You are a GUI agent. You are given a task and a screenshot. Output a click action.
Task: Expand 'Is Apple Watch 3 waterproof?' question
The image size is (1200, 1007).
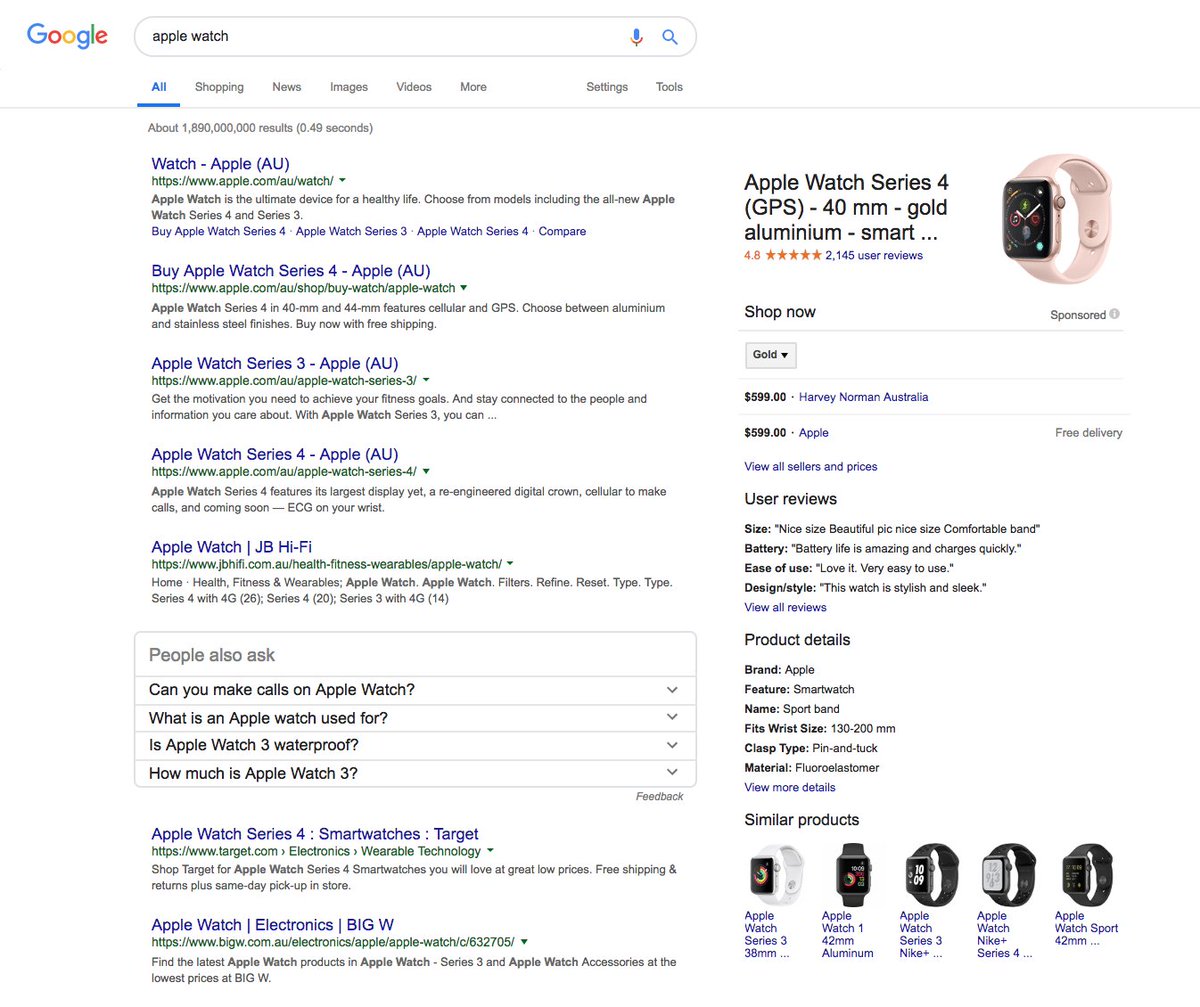415,746
